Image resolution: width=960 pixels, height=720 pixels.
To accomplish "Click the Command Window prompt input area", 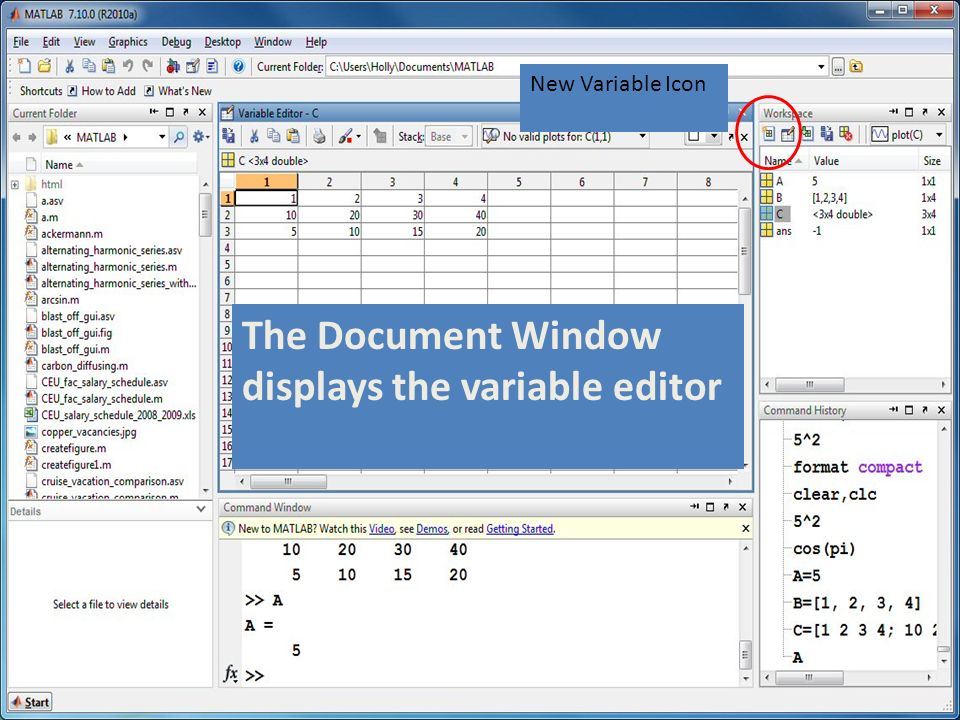I will (x=490, y=676).
